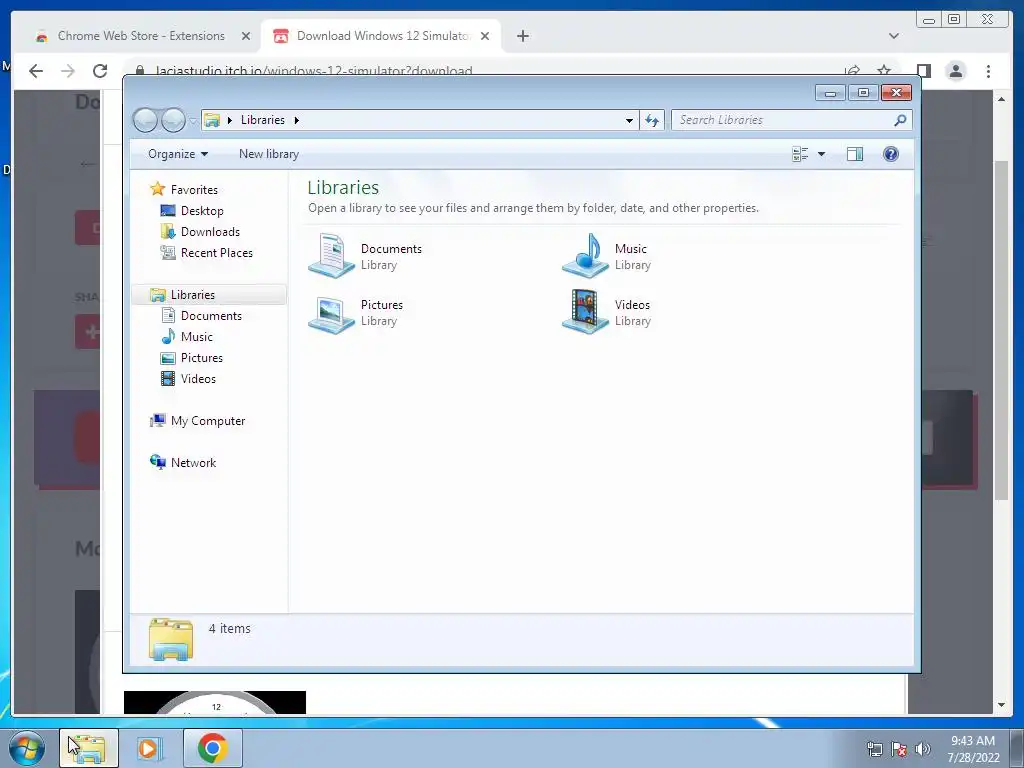
Task: Open Network in navigation pane
Action: pos(193,462)
